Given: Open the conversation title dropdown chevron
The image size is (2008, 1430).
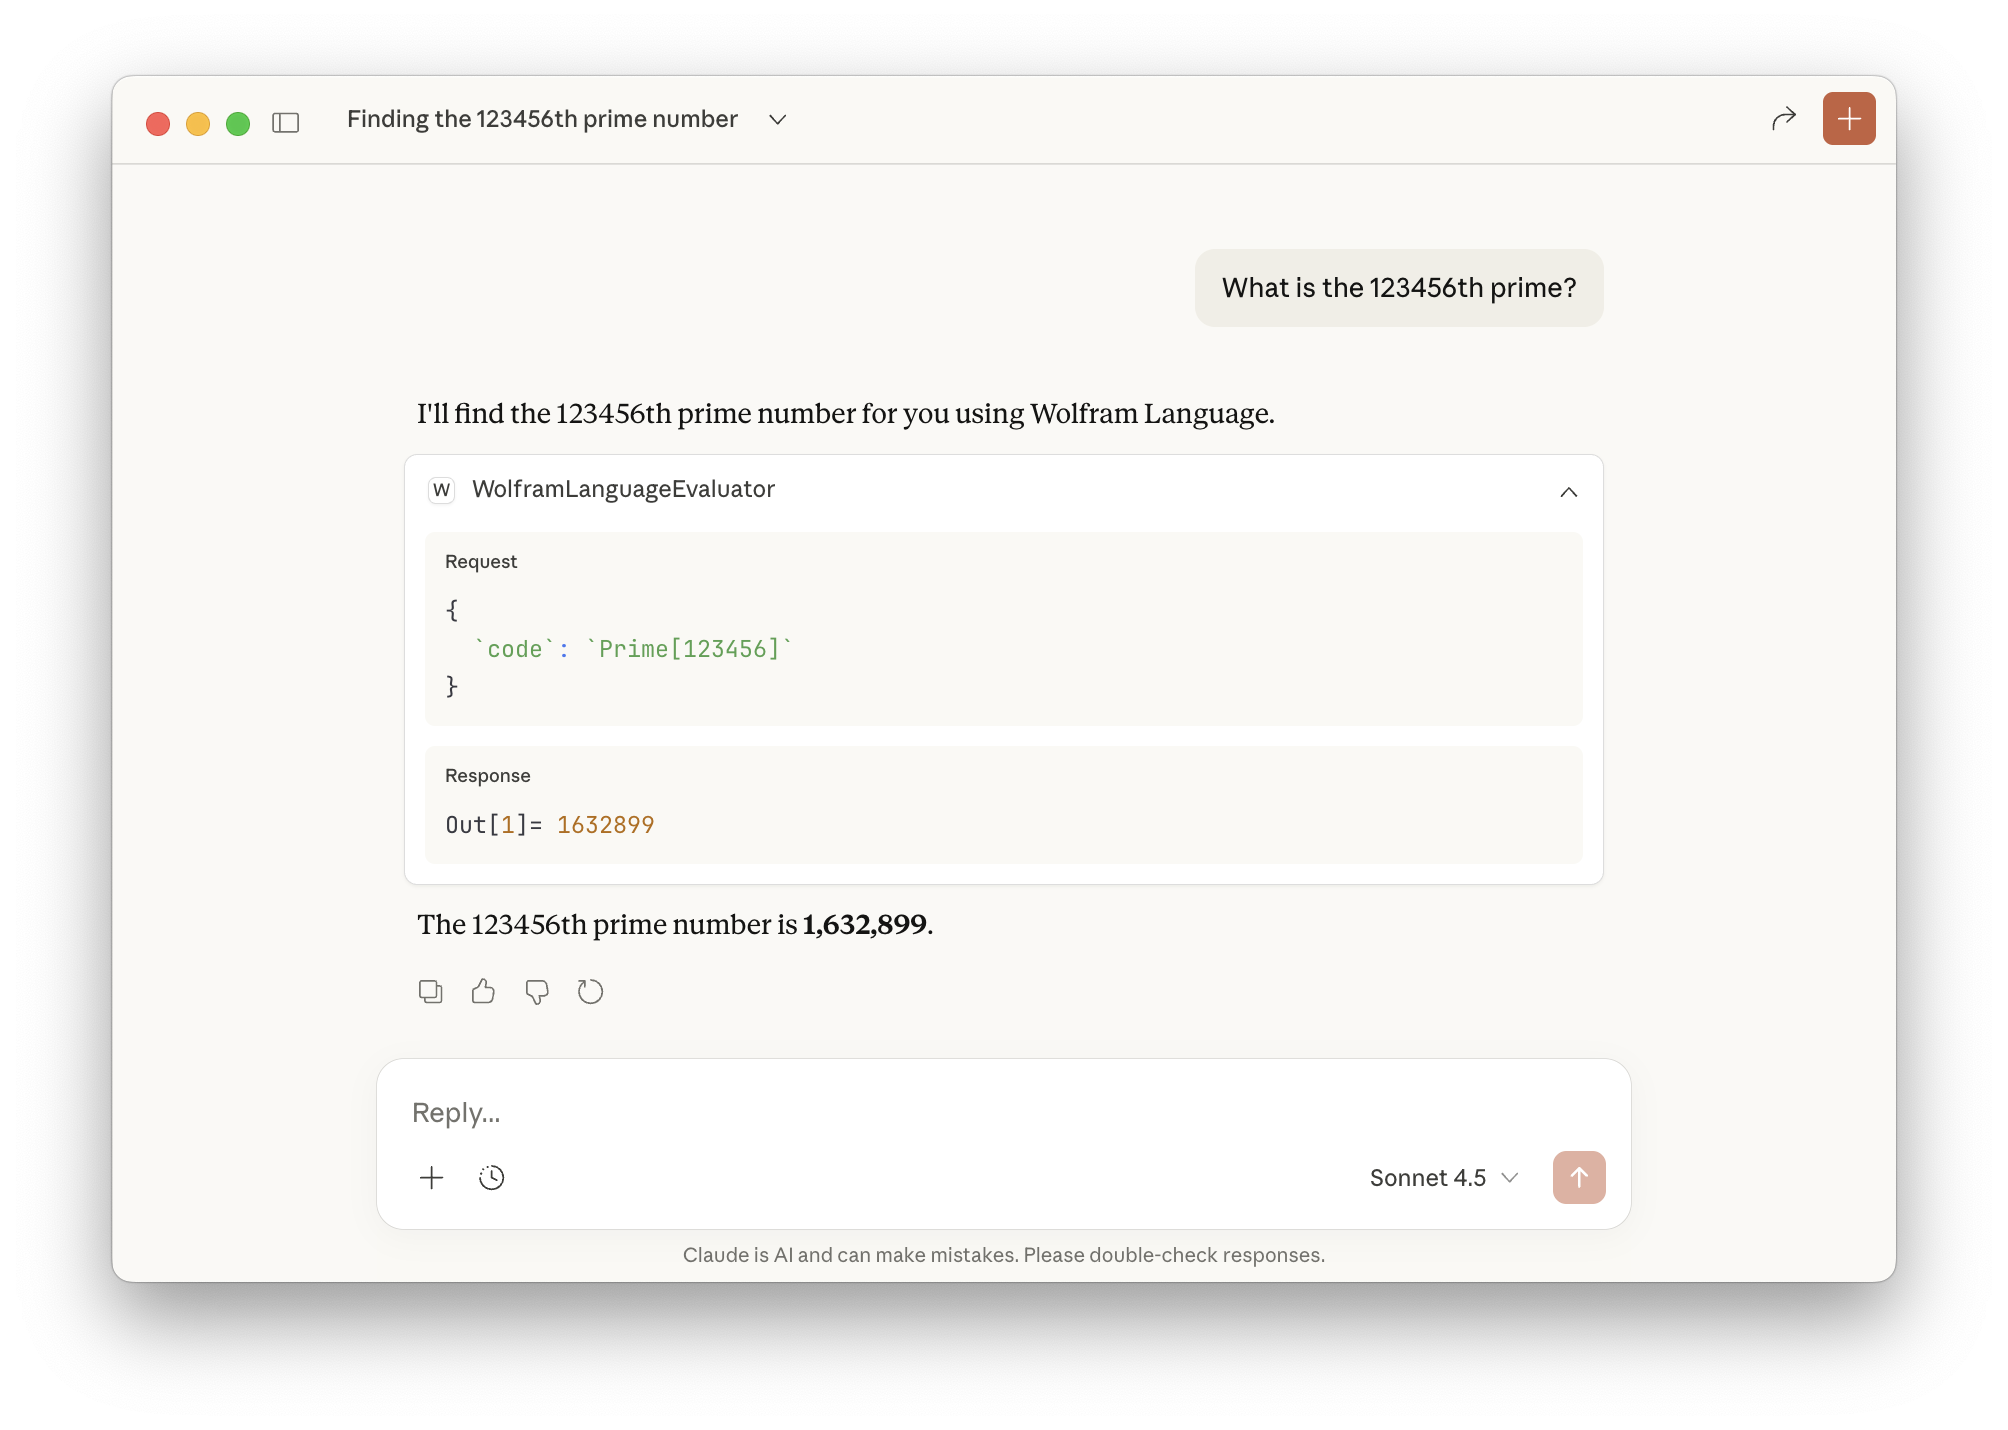Looking at the screenshot, I should (x=777, y=120).
